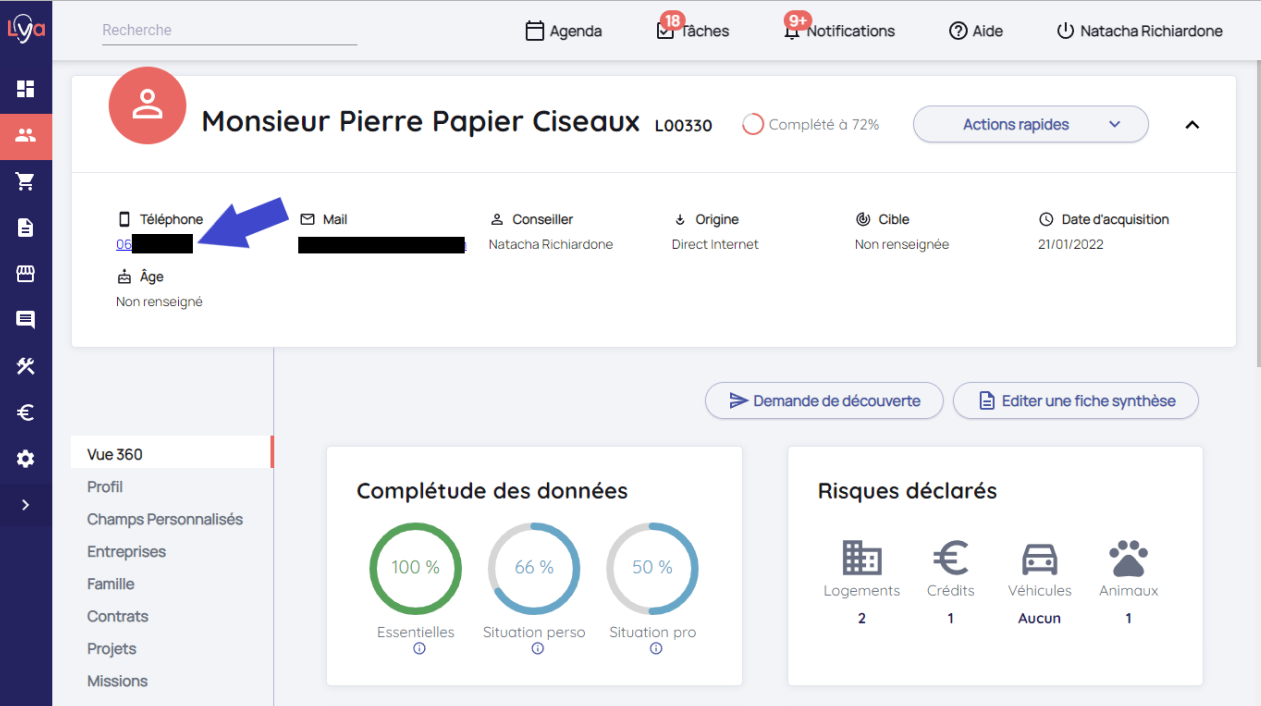Collapse the client header panel chevron

tap(1191, 125)
